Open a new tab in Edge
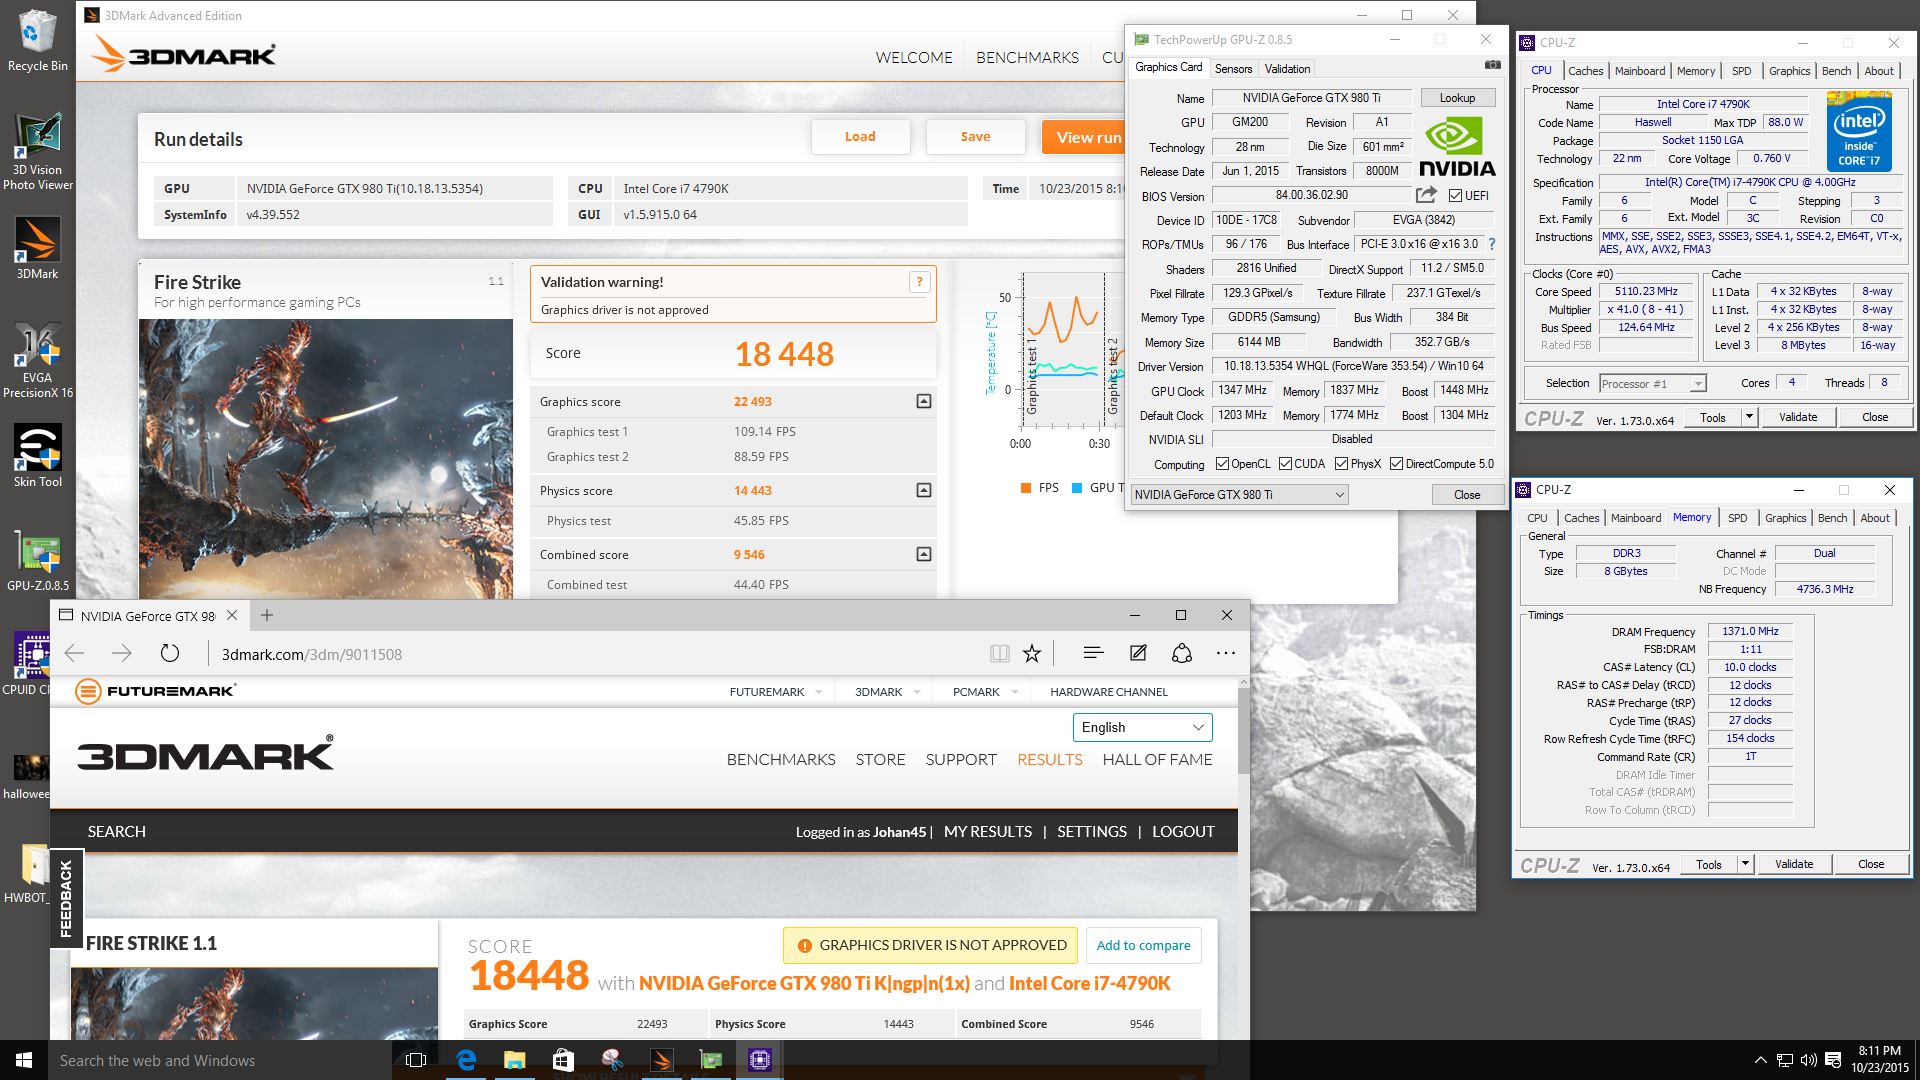 pyautogui.click(x=266, y=615)
